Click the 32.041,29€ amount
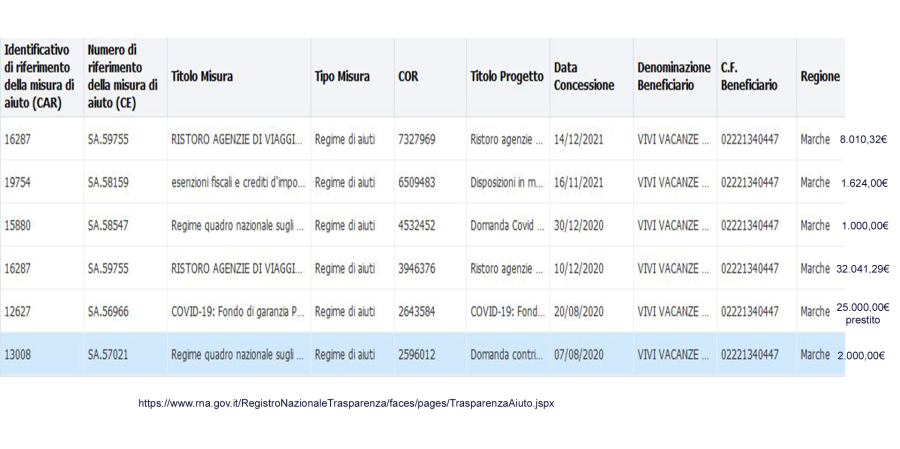 [862, 268]
